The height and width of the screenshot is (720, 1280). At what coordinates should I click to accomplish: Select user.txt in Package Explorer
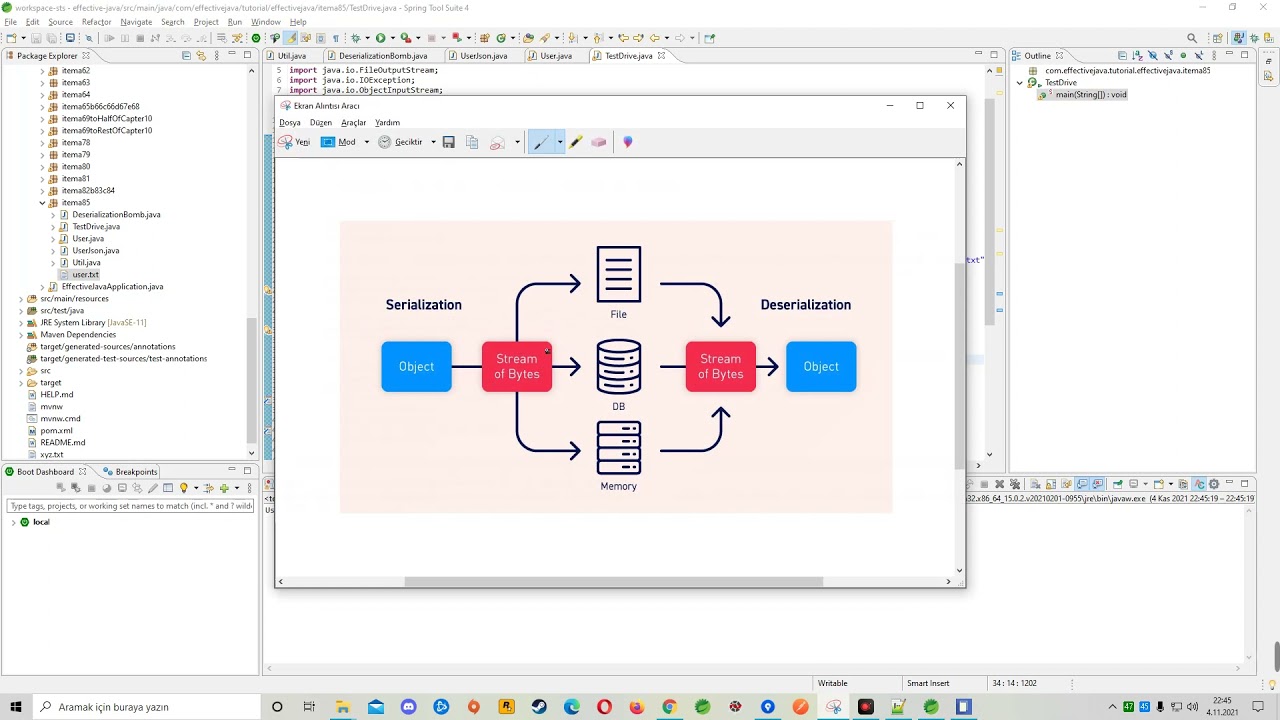click(85, 275)
